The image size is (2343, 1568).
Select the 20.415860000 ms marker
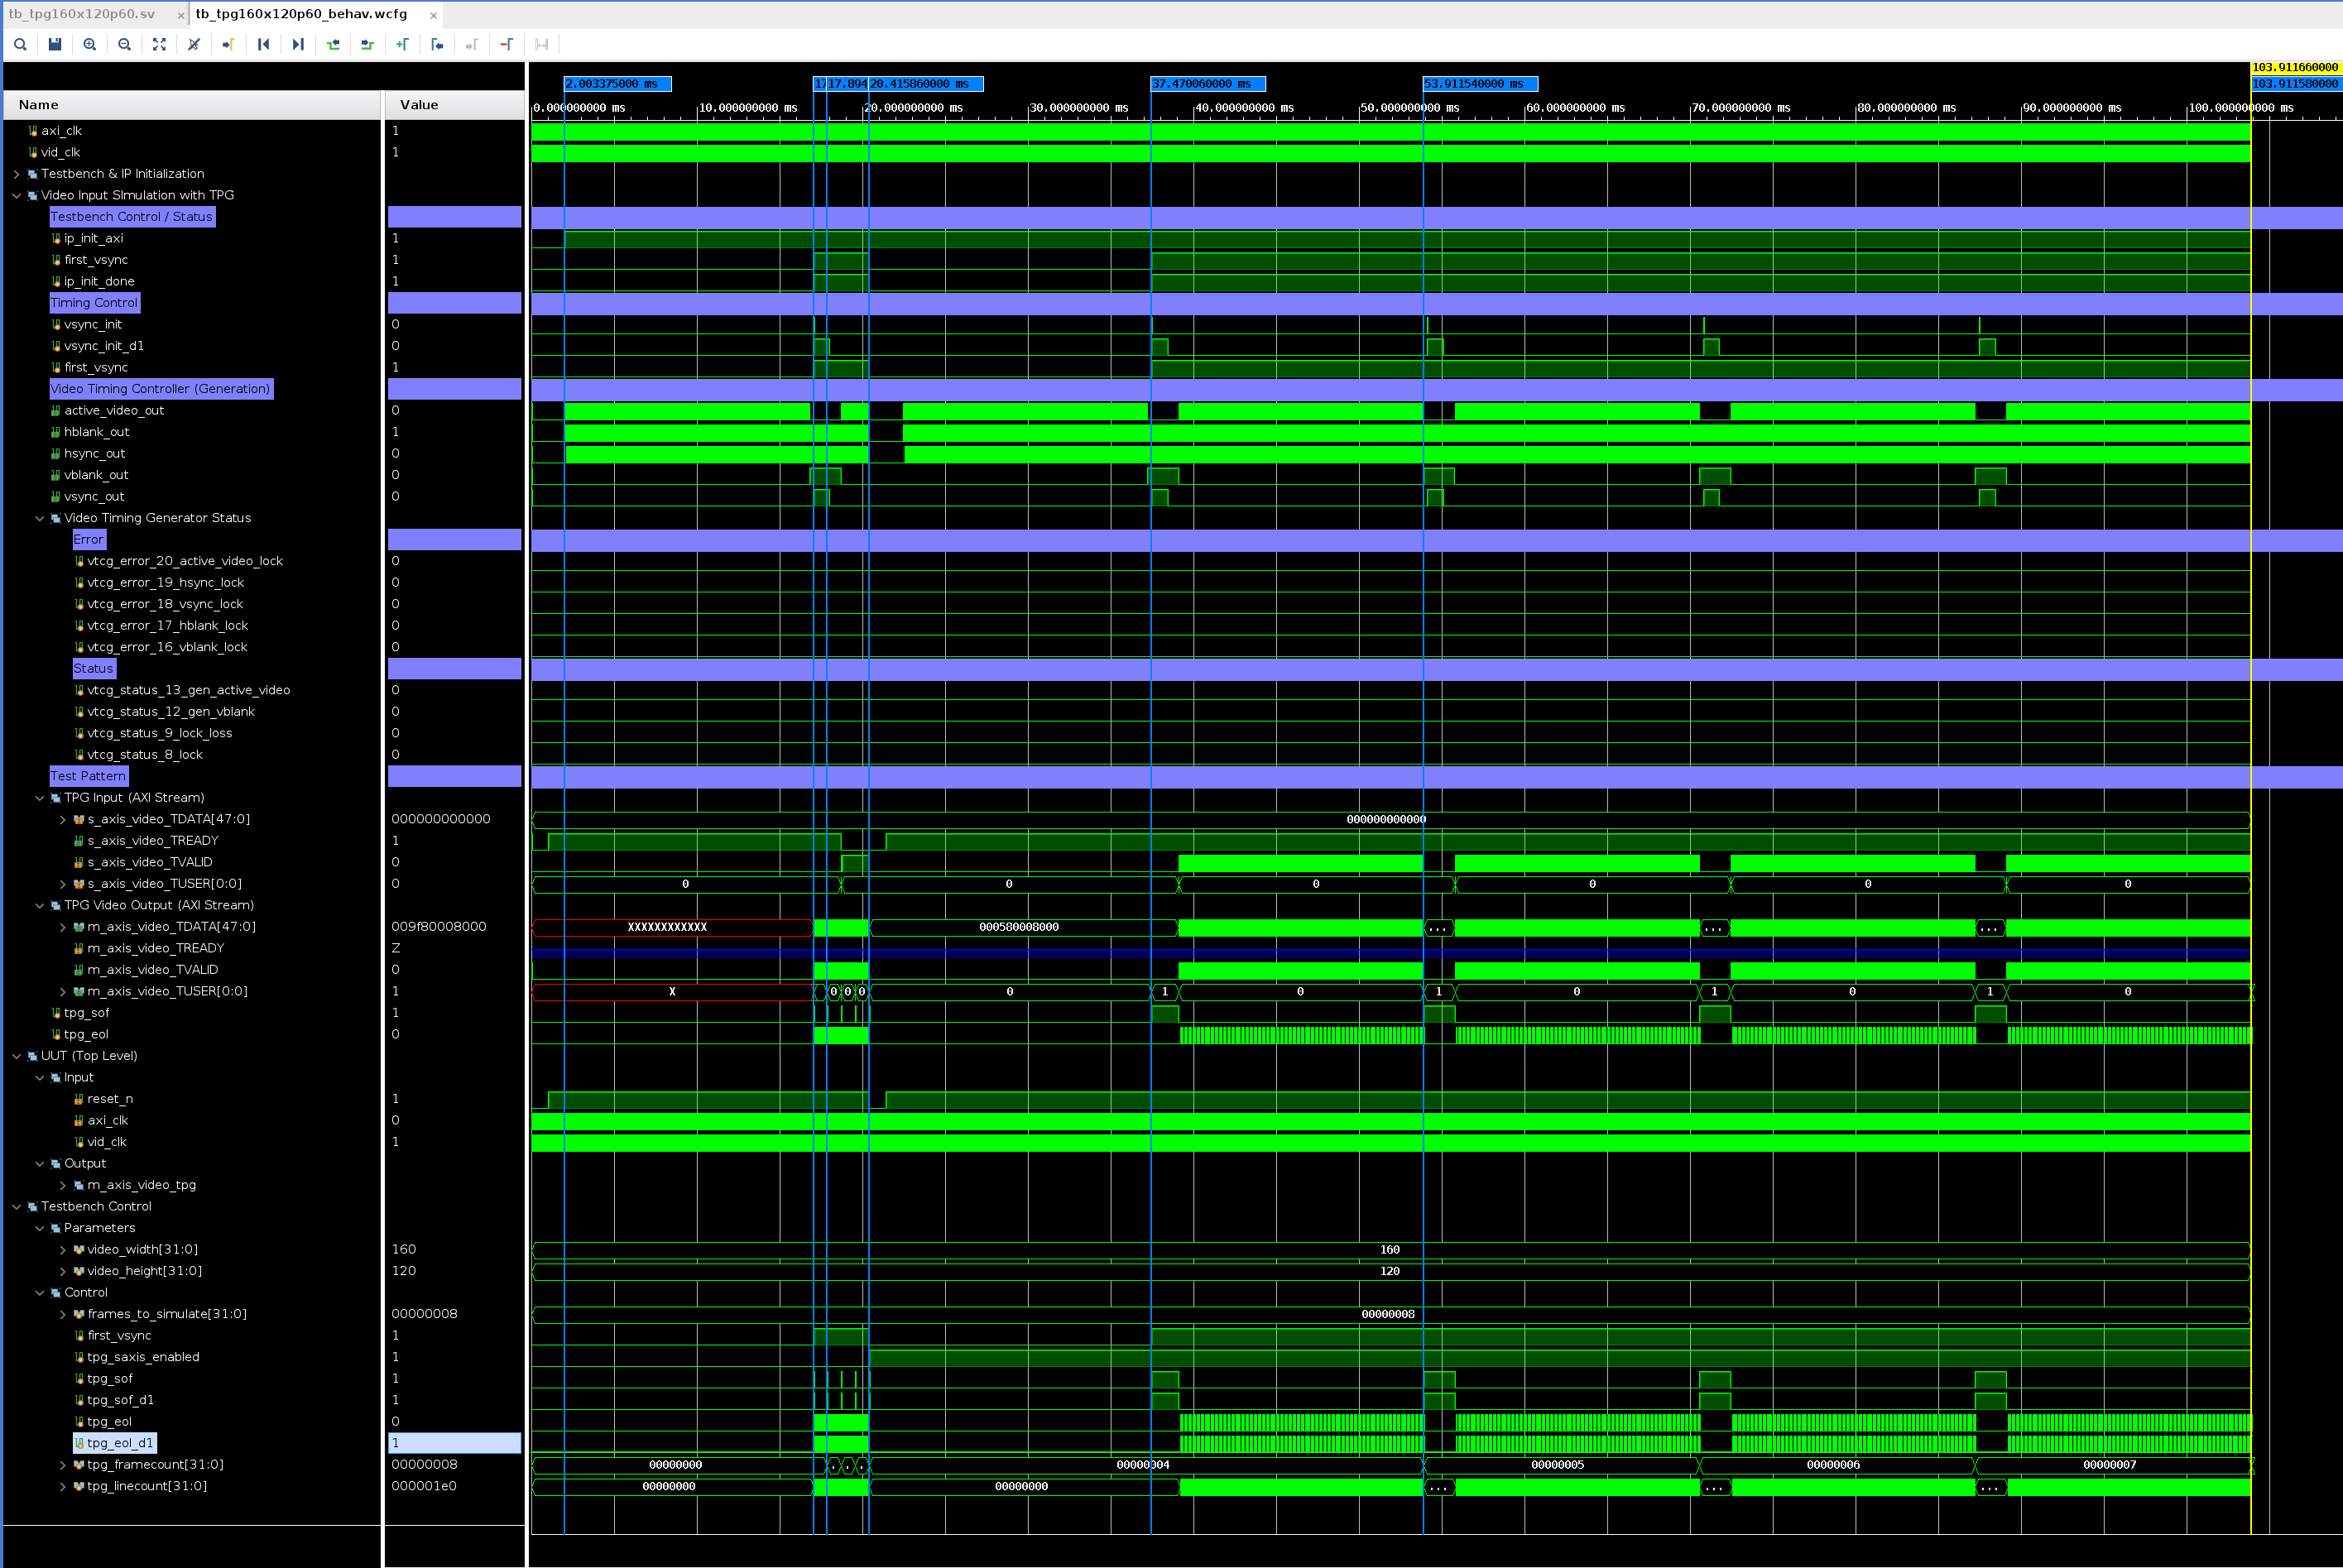click(926, 84)
